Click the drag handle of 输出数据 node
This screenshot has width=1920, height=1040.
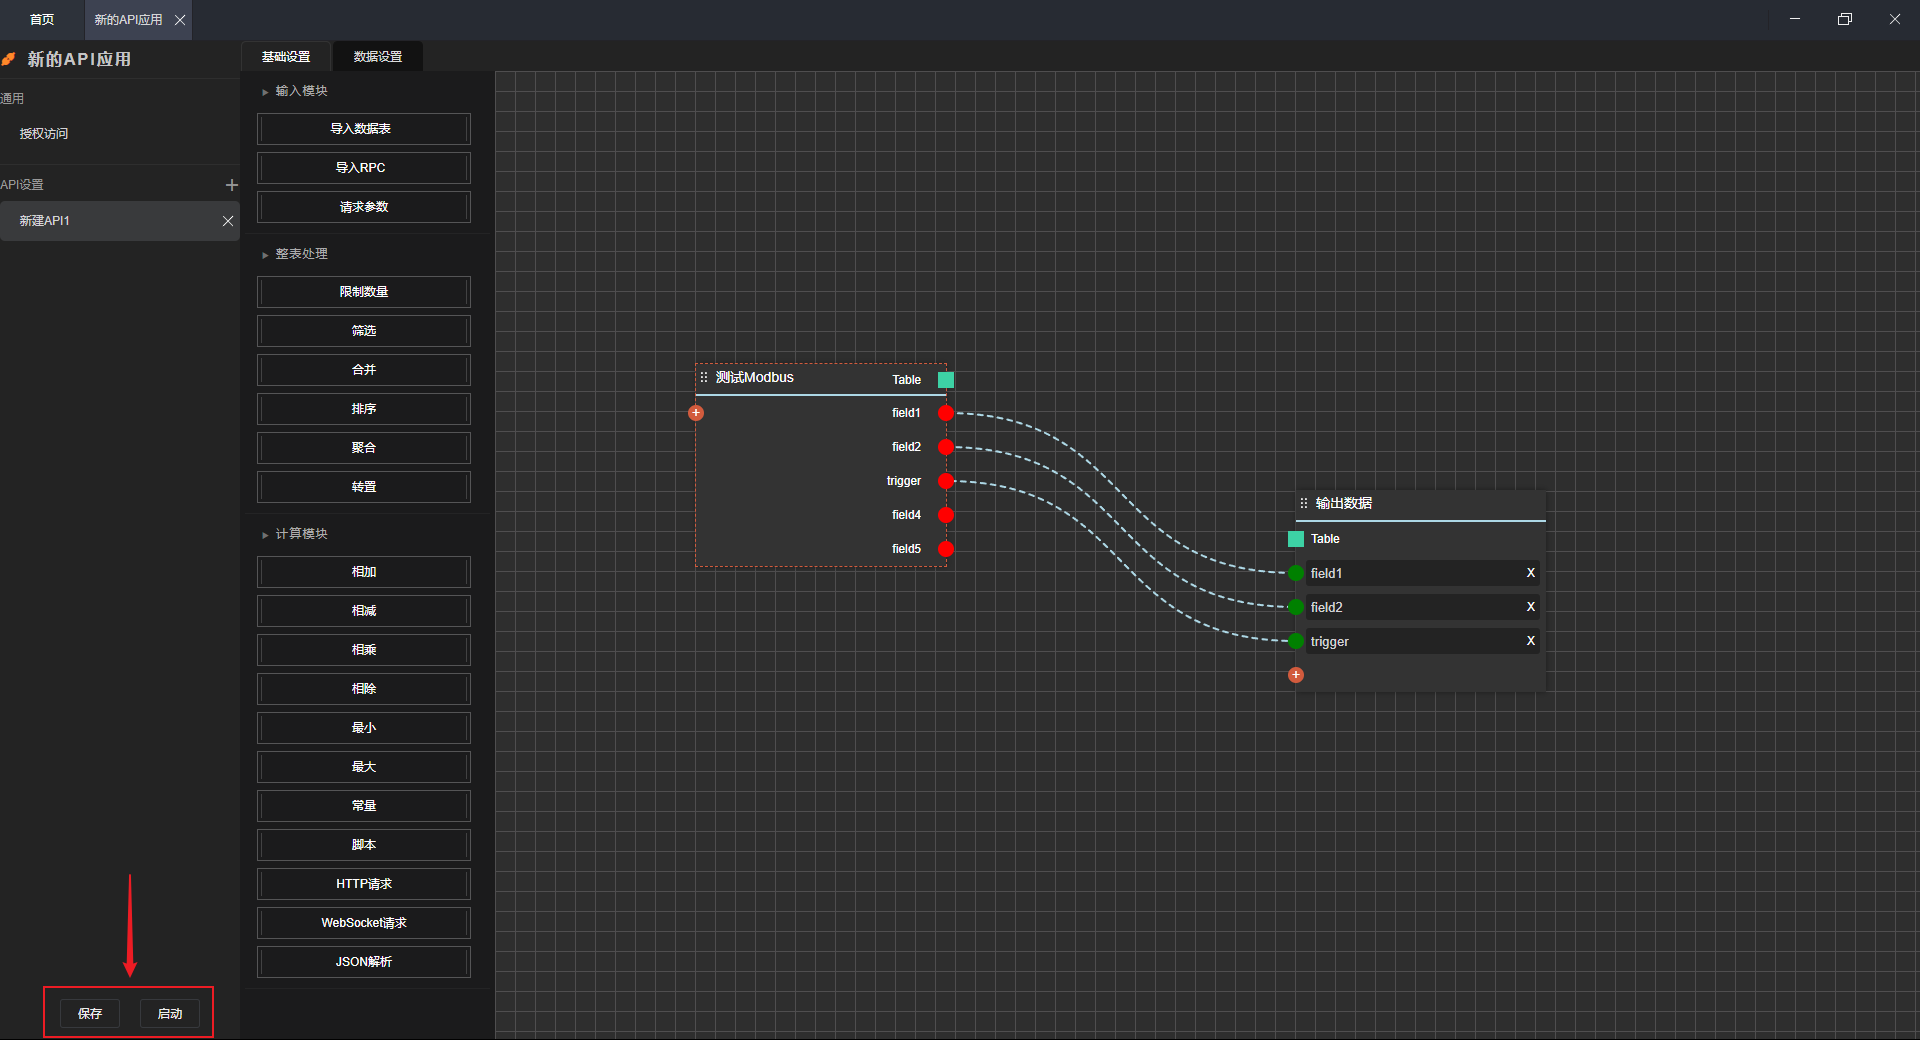1304,503
